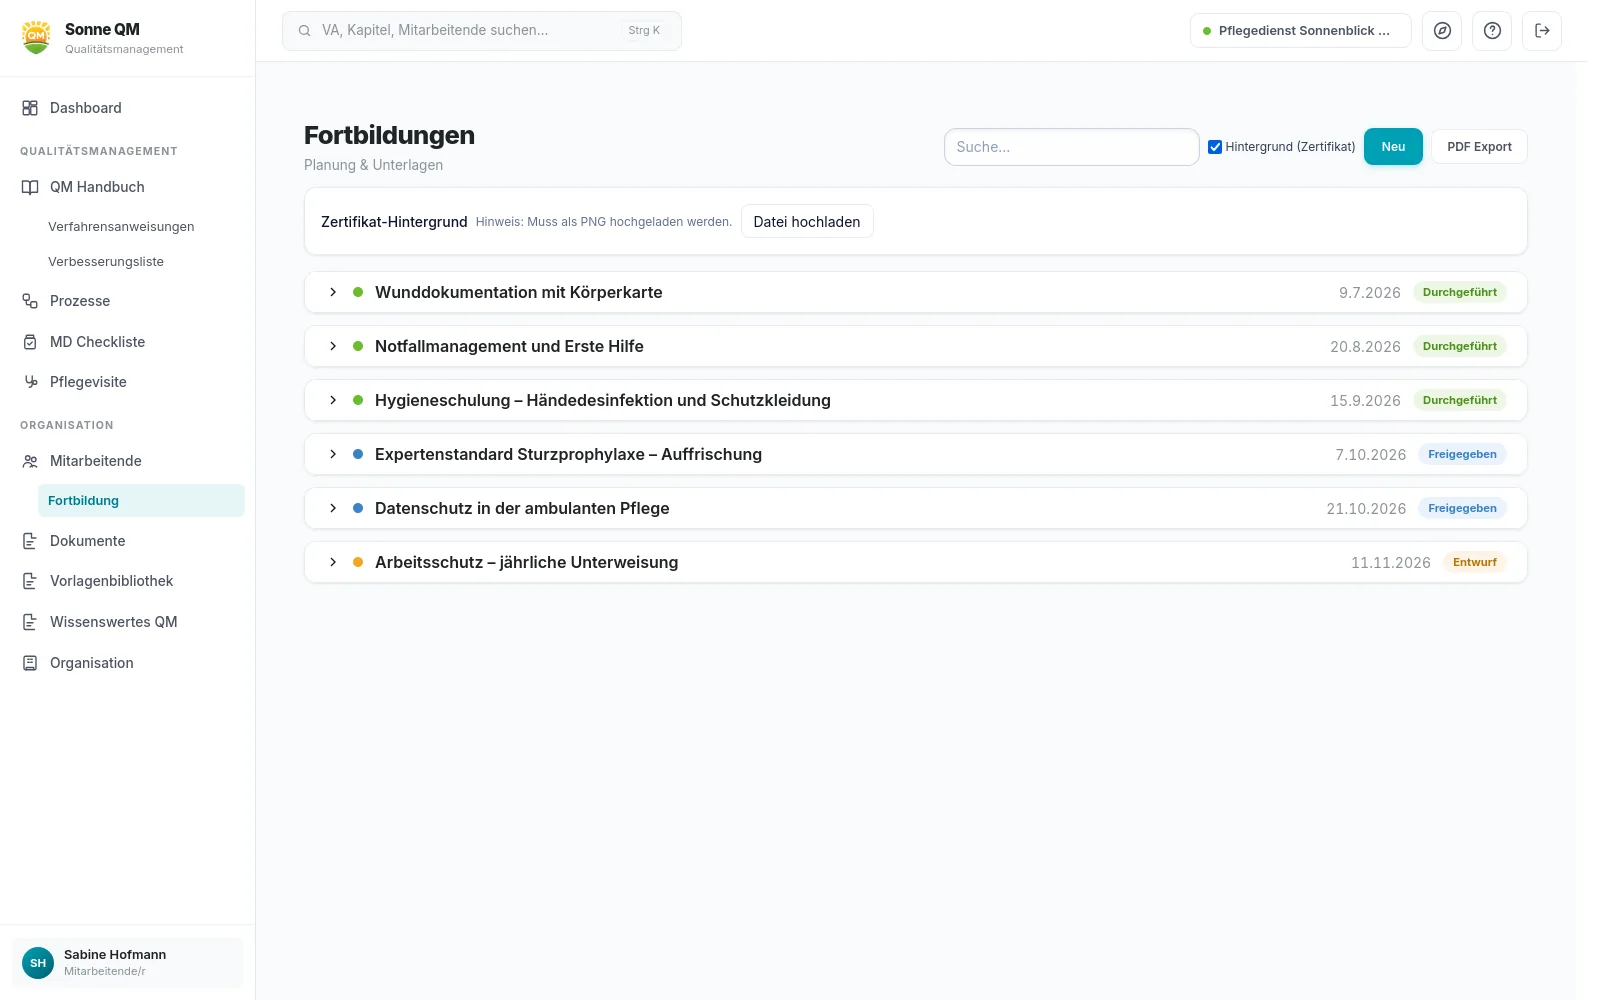Click the Neu button

click(1393, 147)
